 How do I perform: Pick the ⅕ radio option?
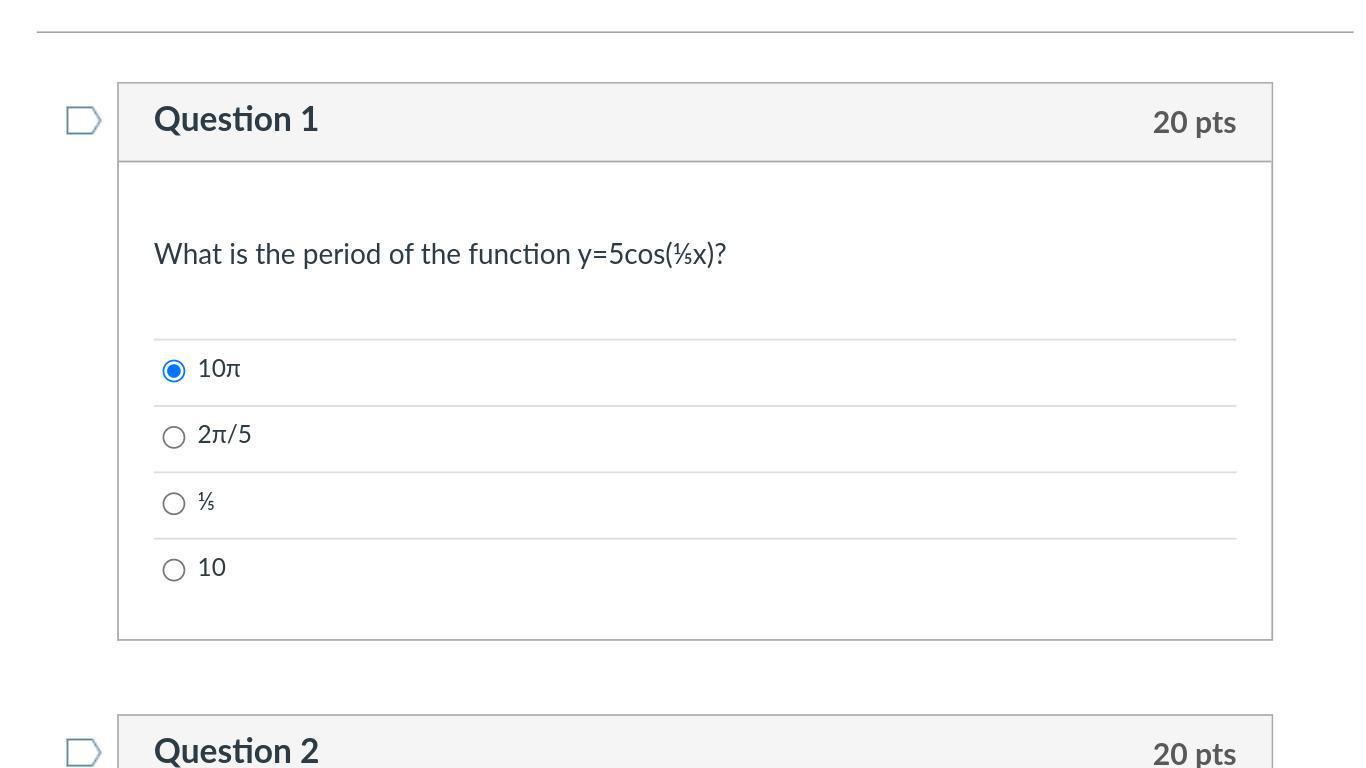click(x=174, y=503)
